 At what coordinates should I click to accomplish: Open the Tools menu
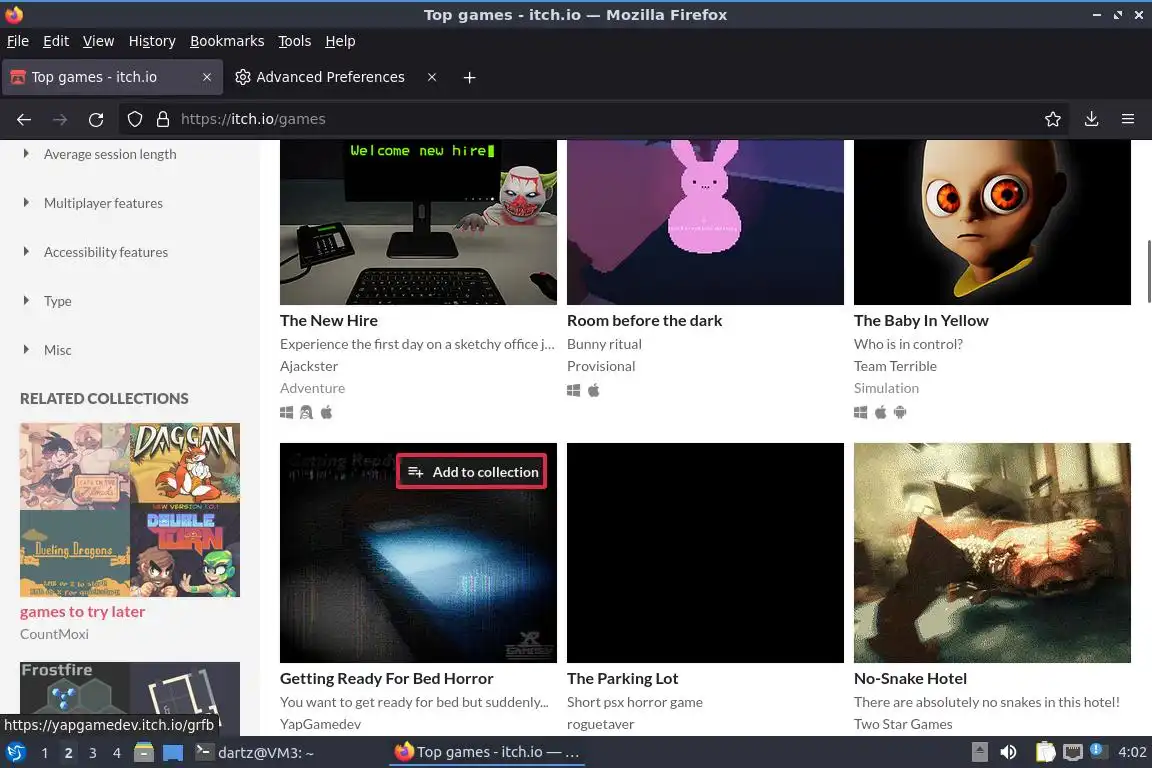point(295,41)
